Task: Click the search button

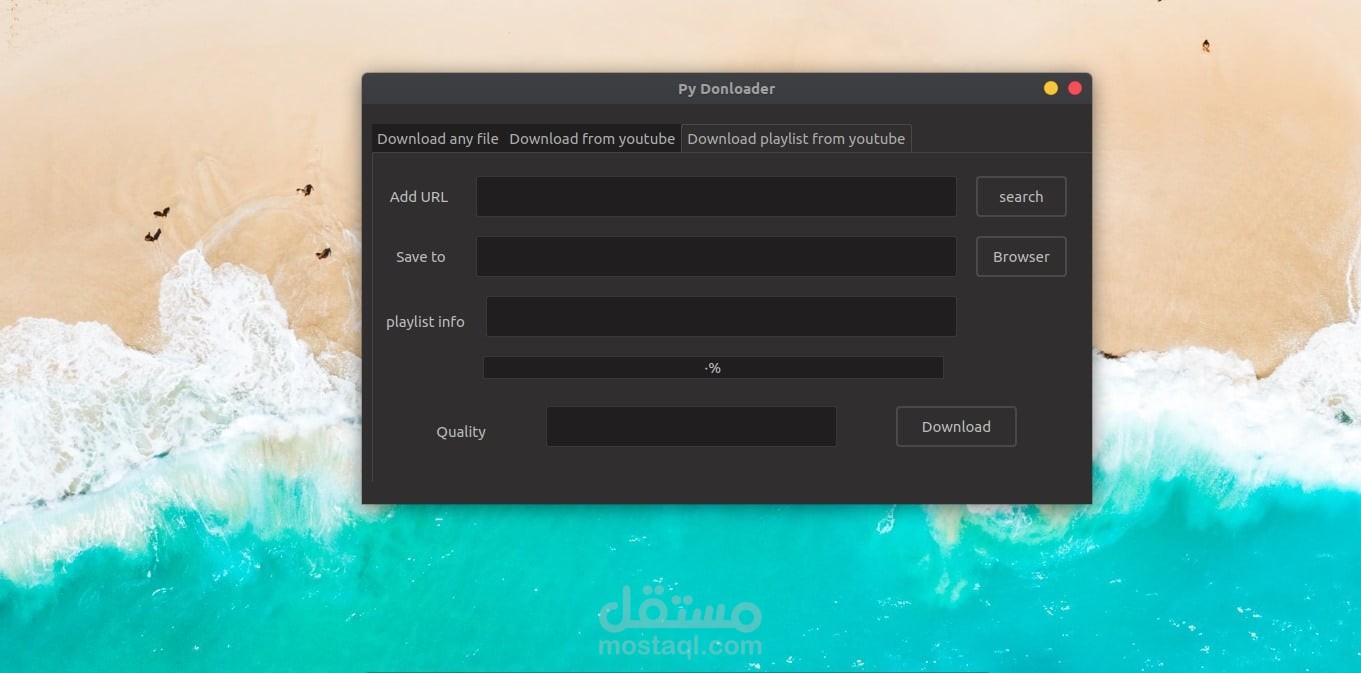Action: pyautogui.click(x=1021, y=197)
